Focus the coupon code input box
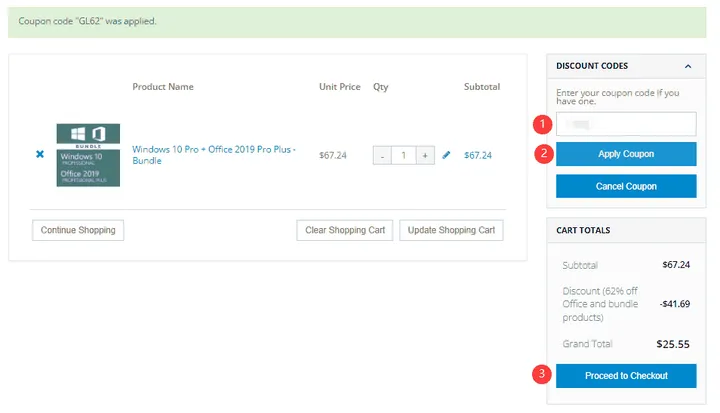Image resolution: width=720 pixels, height=413 pixels. tap(626, 124)
